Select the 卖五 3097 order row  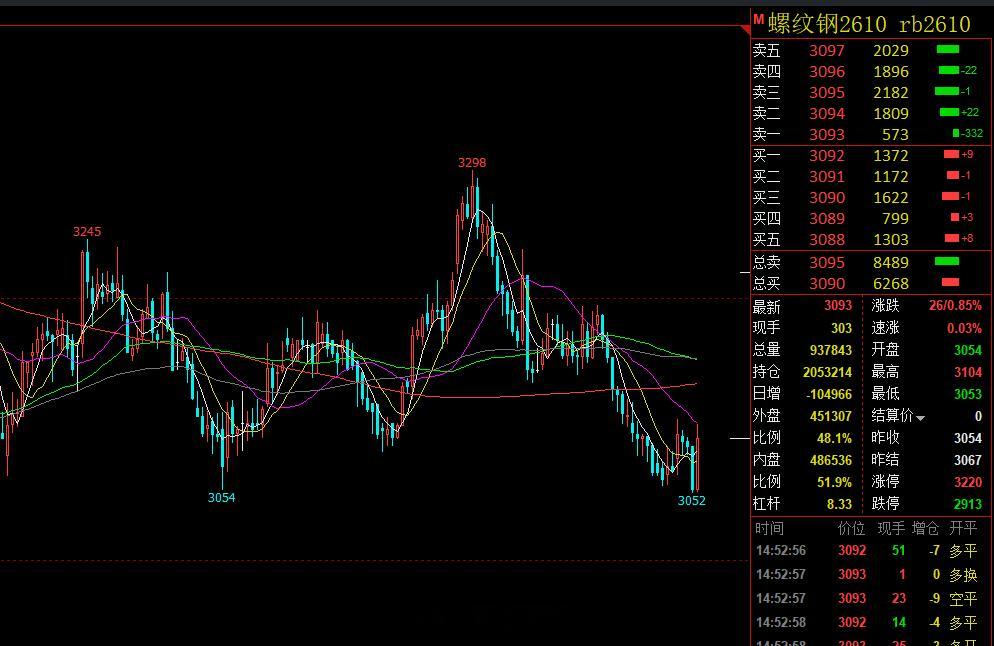point(871,50)
